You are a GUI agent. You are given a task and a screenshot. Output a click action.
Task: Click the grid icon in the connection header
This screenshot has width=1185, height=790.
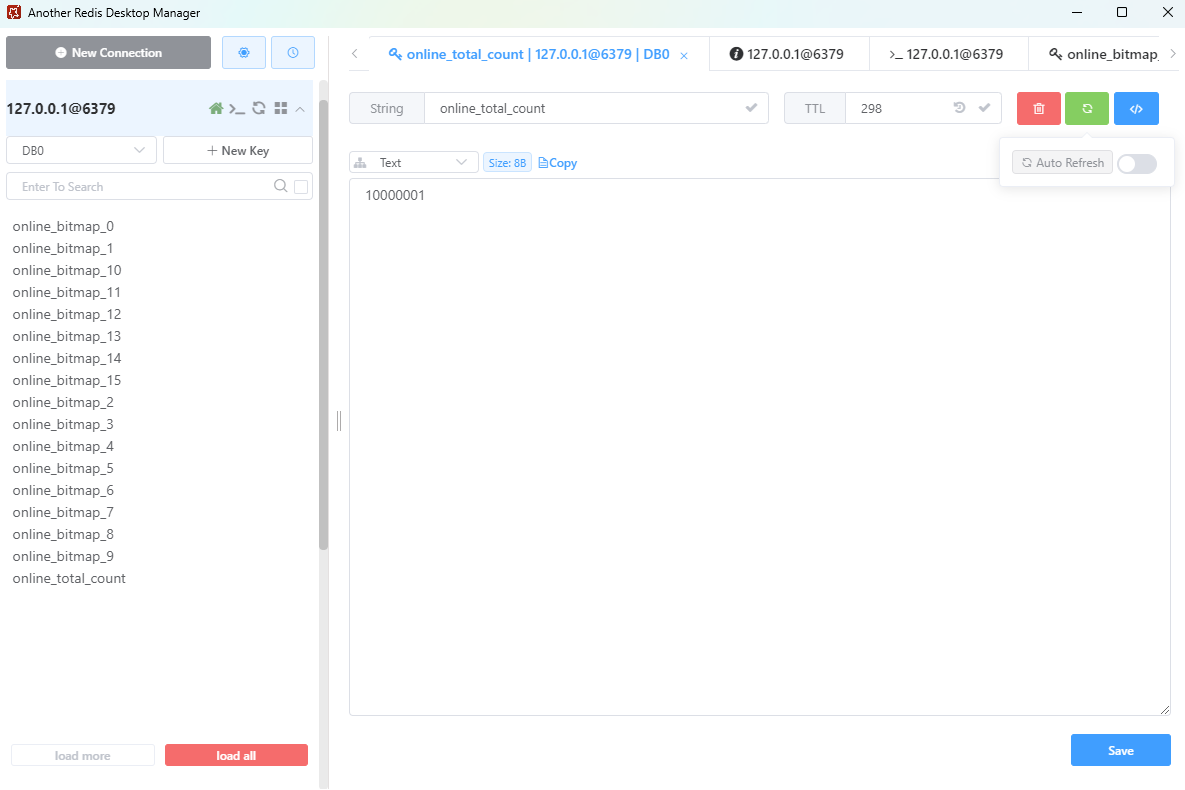point(280,108)
